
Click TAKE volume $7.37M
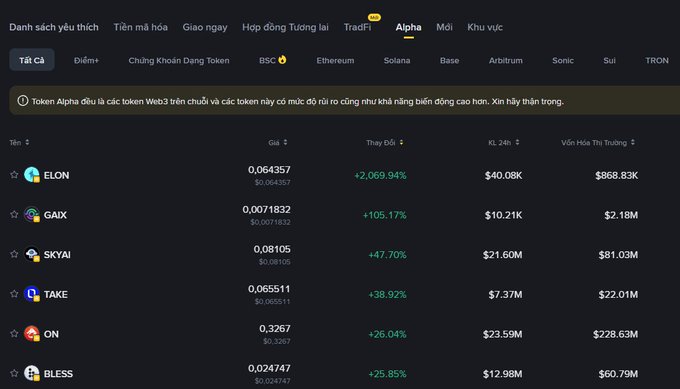click(x=505, y=294)
